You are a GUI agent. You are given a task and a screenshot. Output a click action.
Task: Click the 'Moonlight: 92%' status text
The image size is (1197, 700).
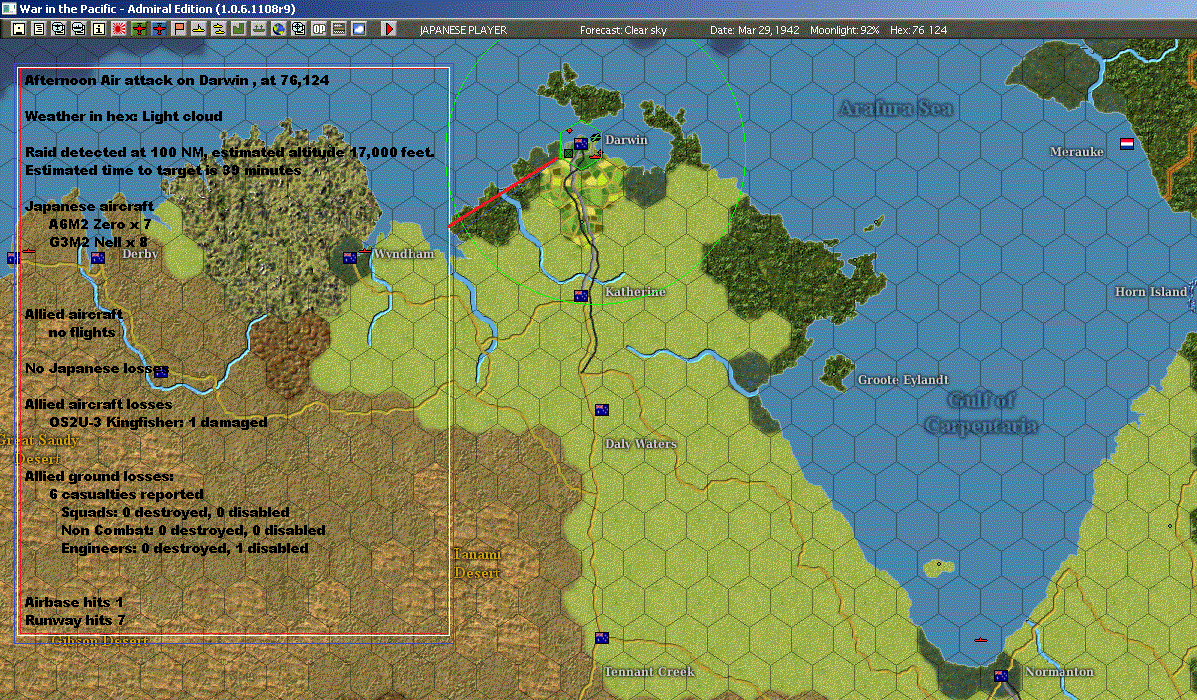tap(844, 30)
